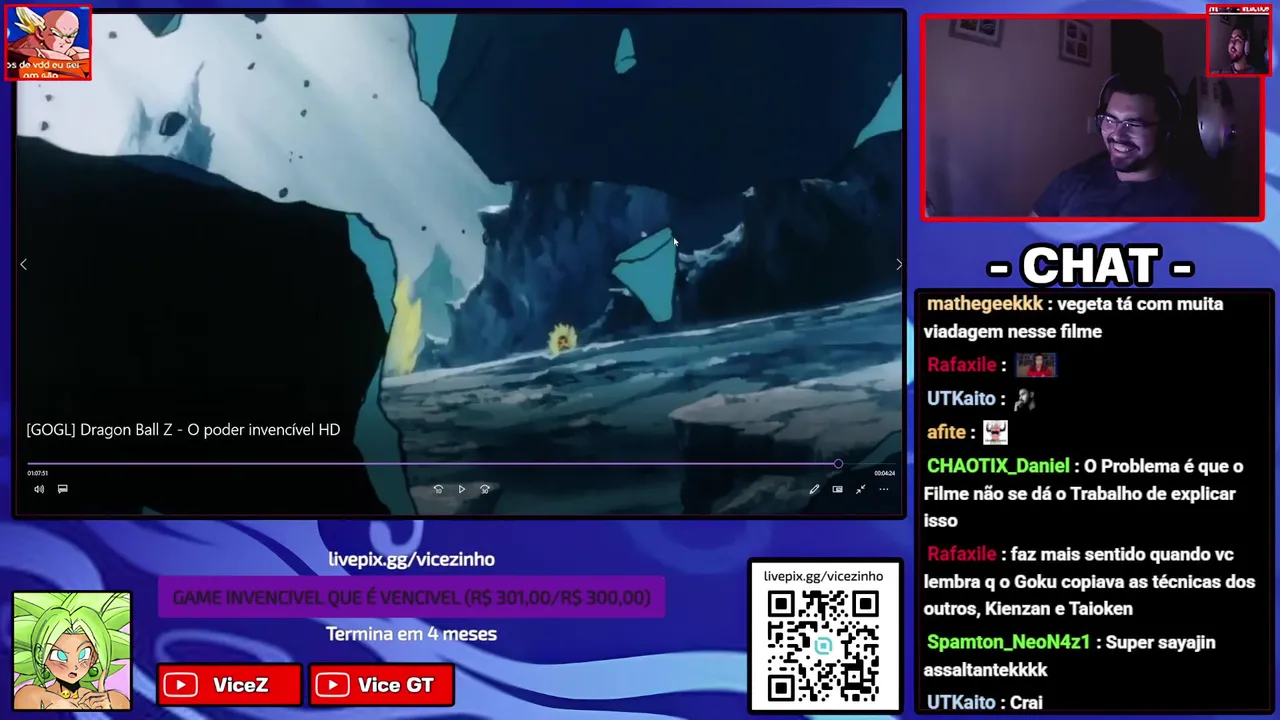Go to next item with right arrow
Viewport: 1280px width, 720px height.
pos(898,264)
